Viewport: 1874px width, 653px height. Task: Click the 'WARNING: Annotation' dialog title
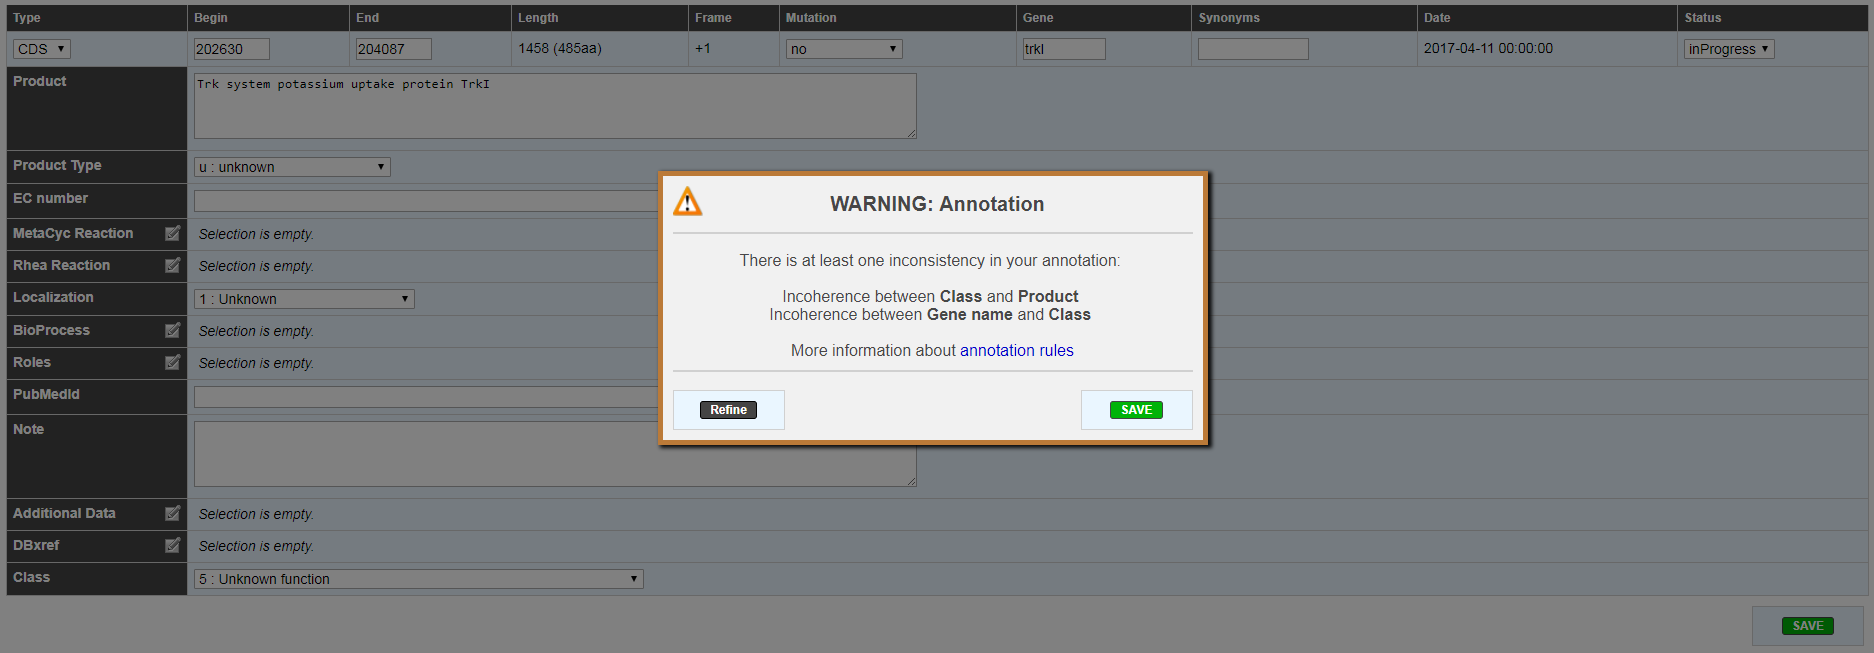click(937, 204)
